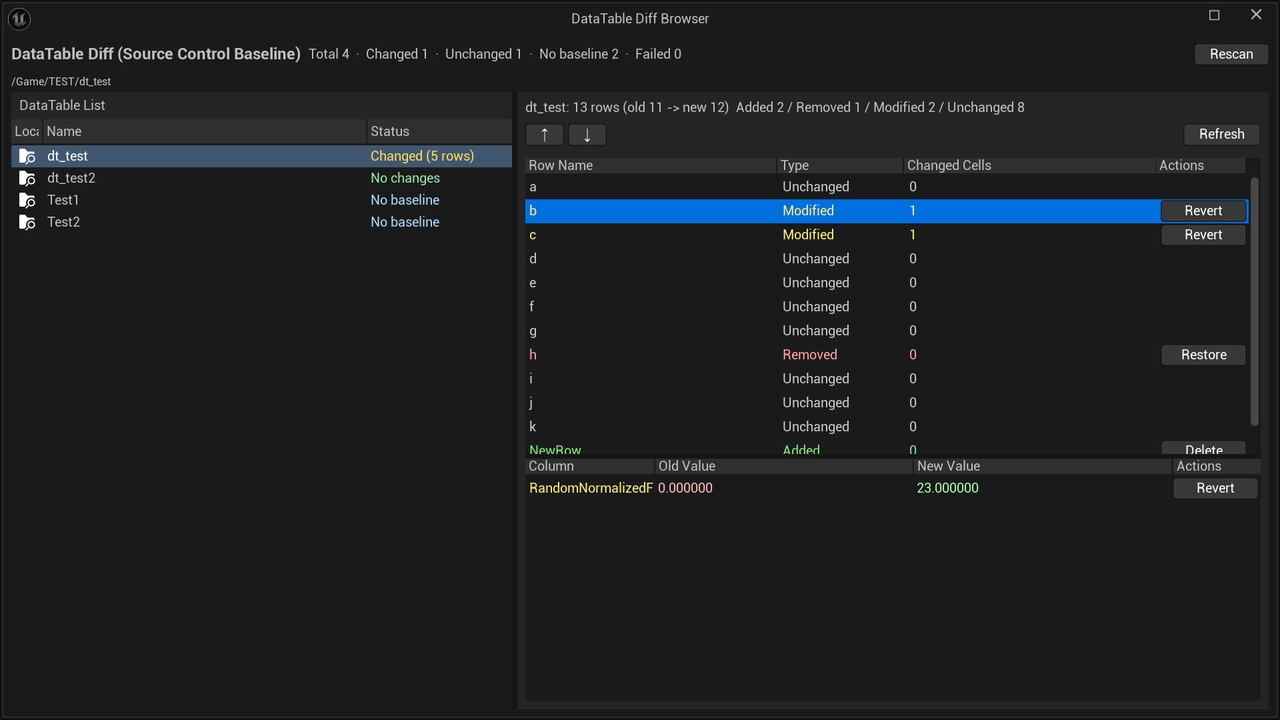Select row k in the diff table

pos(887,427)
